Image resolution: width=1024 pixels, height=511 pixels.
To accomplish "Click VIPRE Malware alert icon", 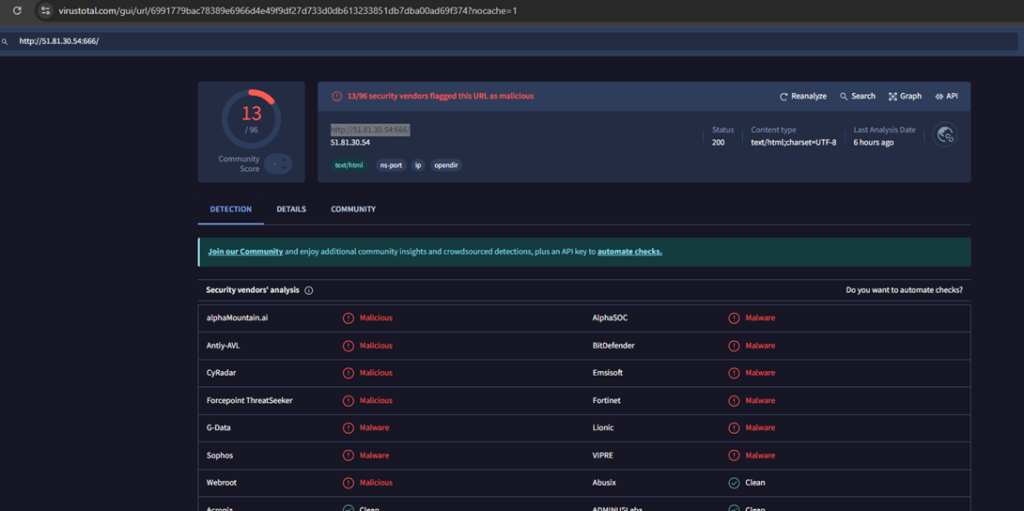I will click(734, 455).
